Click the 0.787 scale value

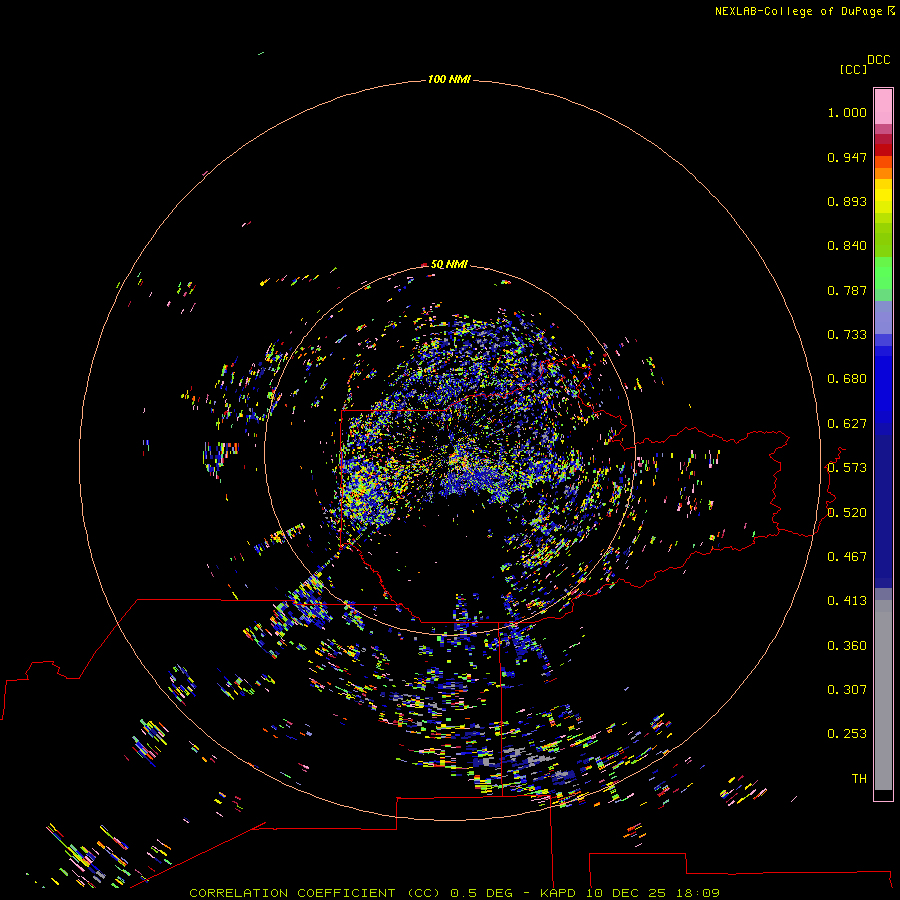(x=847, y=290)
